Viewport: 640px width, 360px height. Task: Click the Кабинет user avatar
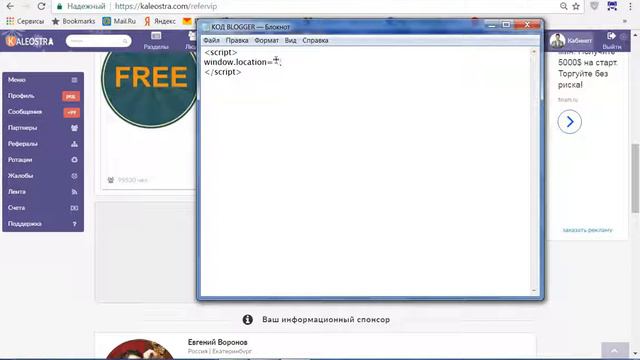coord(557,41)
